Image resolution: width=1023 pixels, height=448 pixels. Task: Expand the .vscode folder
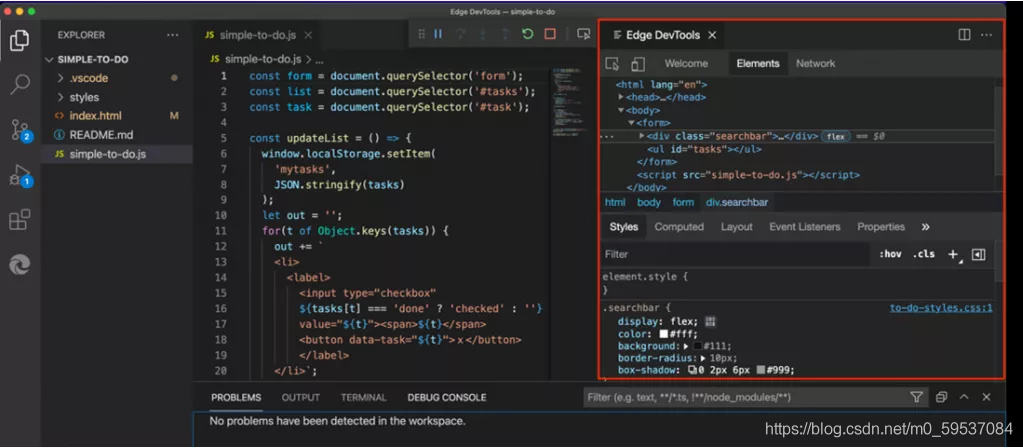coord(60,78)
